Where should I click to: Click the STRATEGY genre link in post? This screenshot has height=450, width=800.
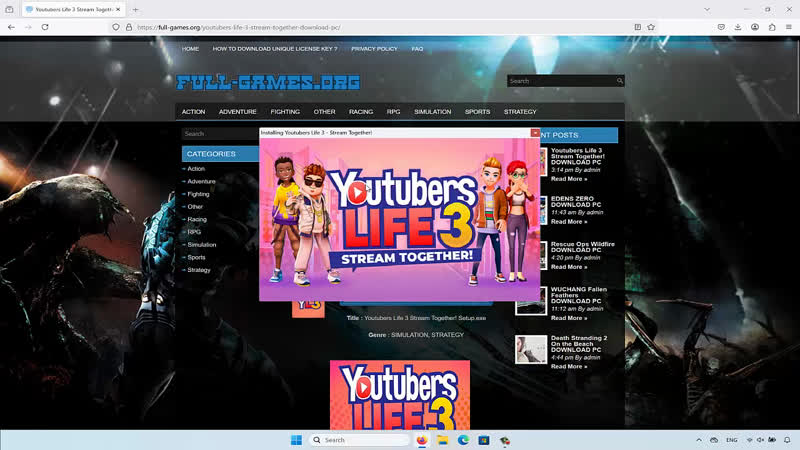tap(448, 335)
